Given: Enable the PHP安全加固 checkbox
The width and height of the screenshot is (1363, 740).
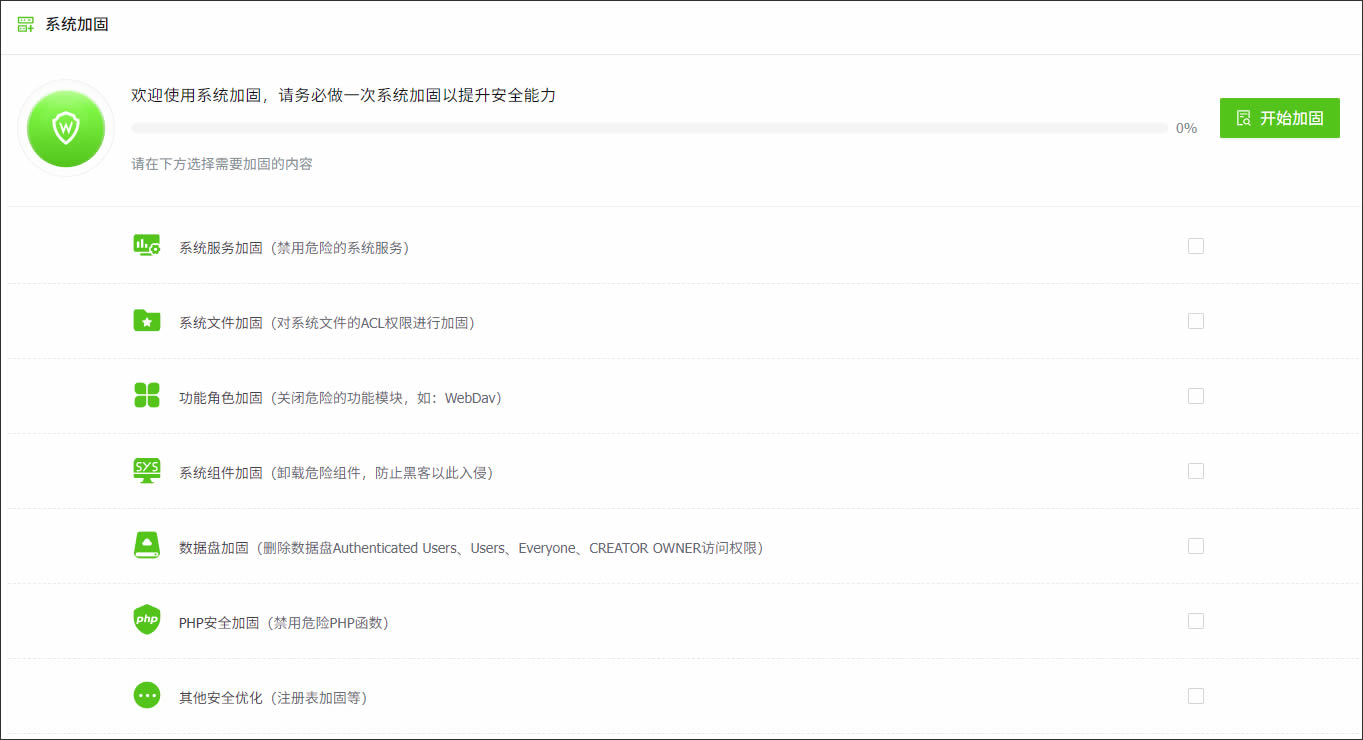Looking at the screenshot, I should coord(1195,621).
